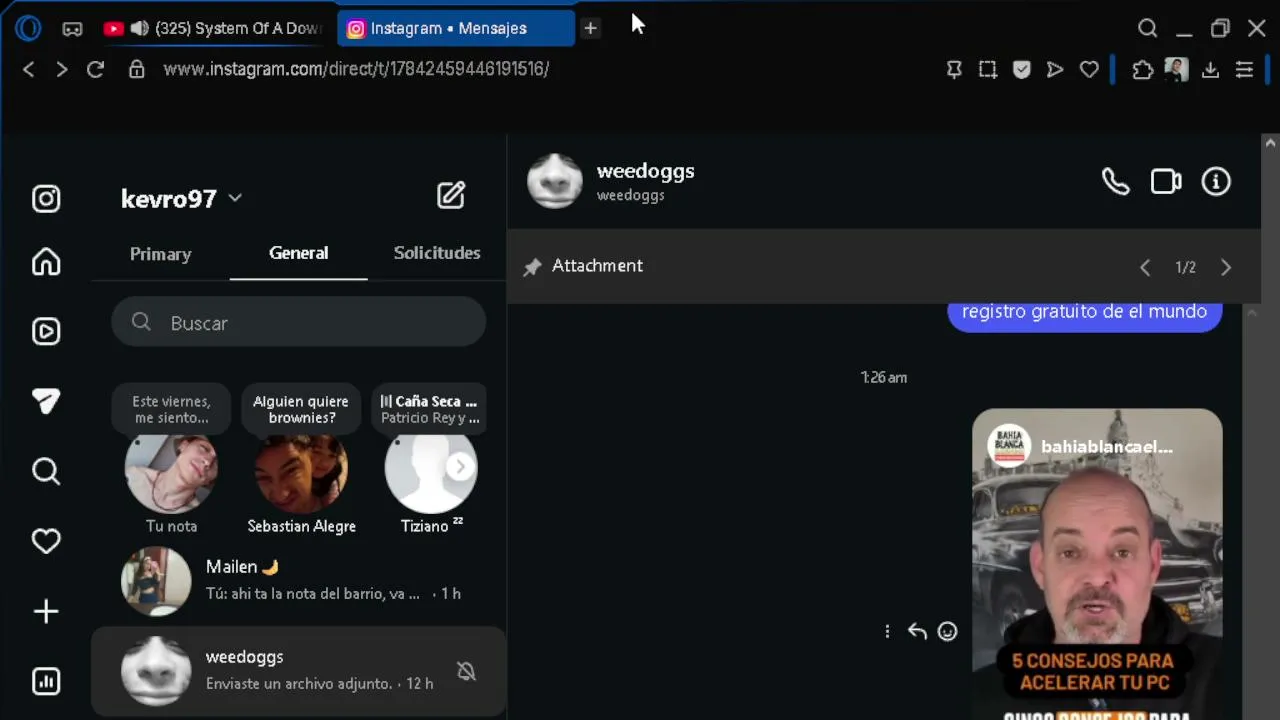The height and width of the screenshot is (720, 1280).
Task: Open more options for shared reel message
Action: 887,631
